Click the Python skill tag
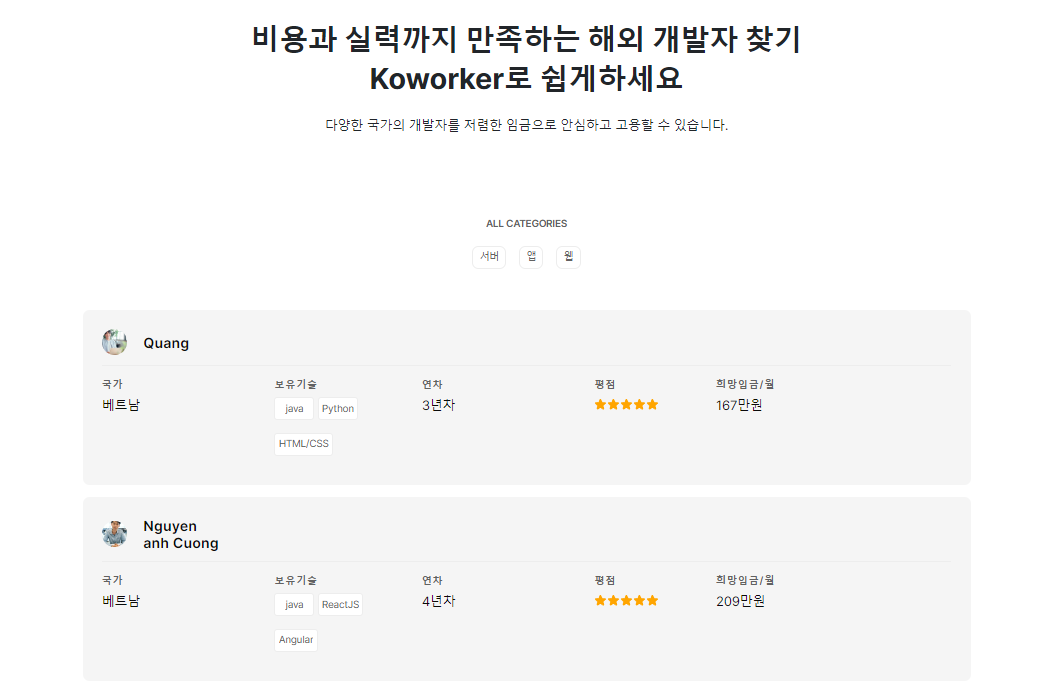1045x684 pixels. point(338,409)
